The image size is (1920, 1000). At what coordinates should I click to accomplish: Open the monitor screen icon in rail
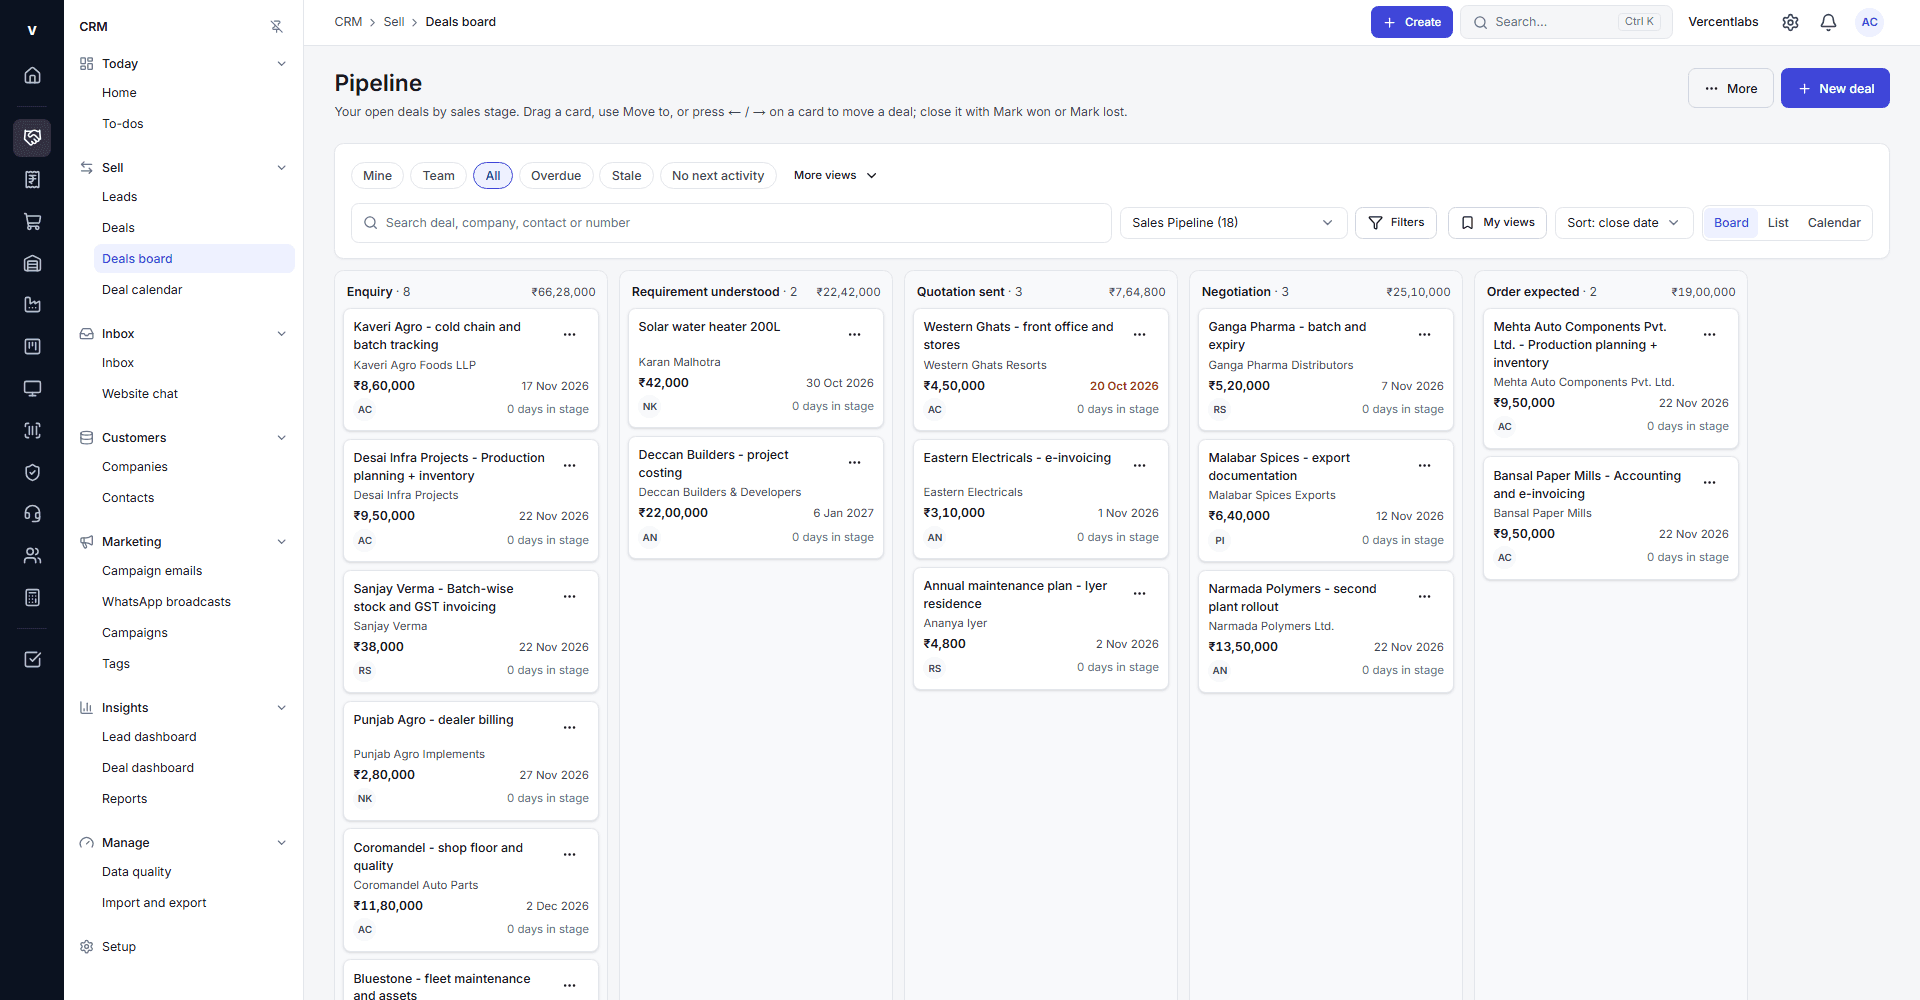tap(32, 389)
